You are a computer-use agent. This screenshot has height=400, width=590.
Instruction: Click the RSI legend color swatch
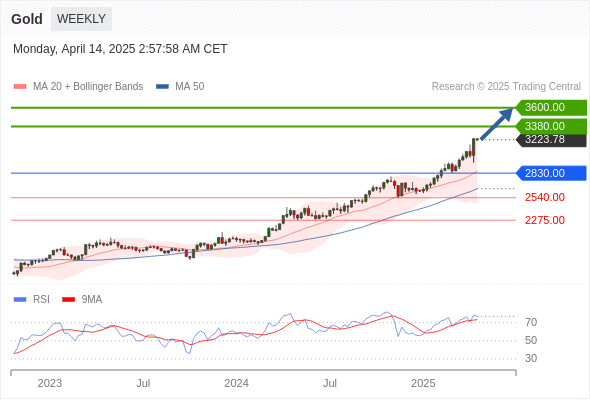(20, 300)
